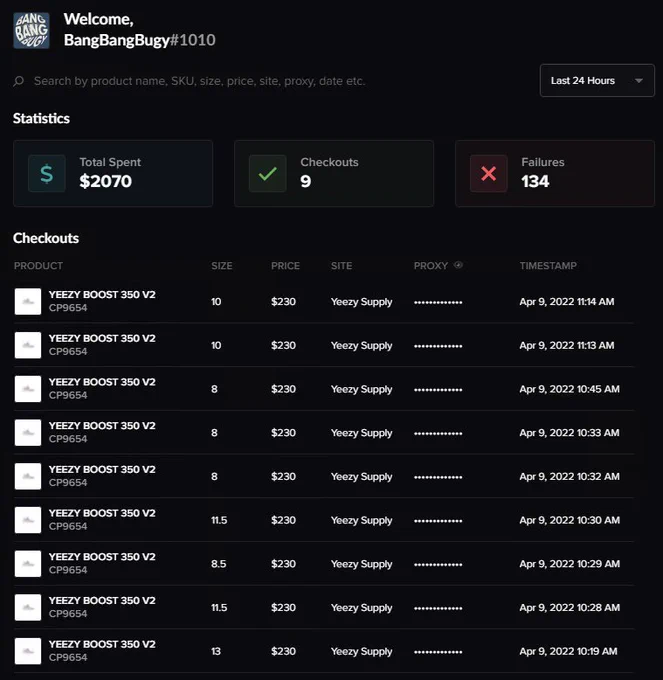Click masked proxy in 10:19 AM row
The height and width of the screenshot is (680, 663).
[x=438, y=652]
